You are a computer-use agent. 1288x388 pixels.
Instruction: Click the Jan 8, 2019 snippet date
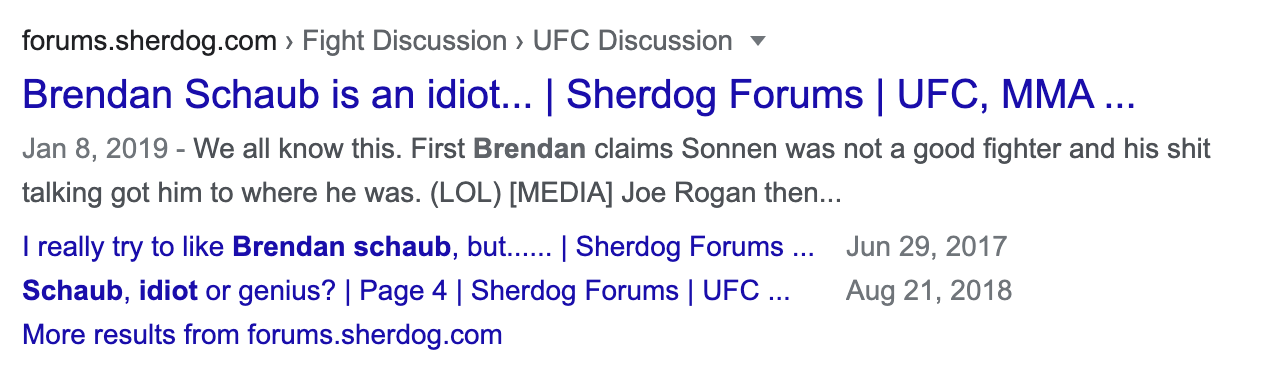[95, 150]
